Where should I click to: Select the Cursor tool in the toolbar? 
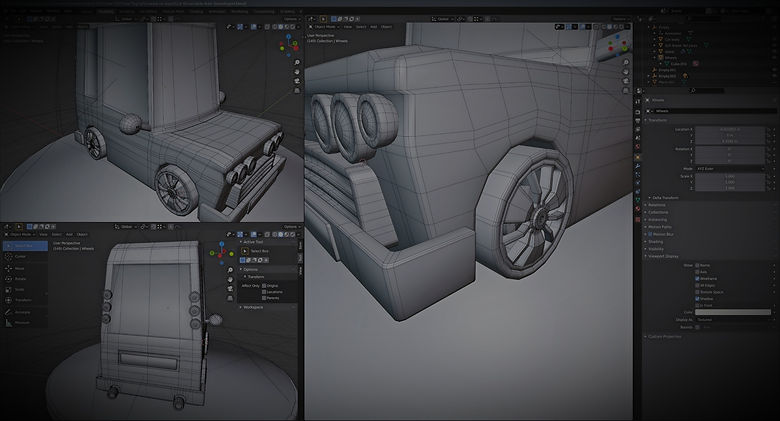20,256
